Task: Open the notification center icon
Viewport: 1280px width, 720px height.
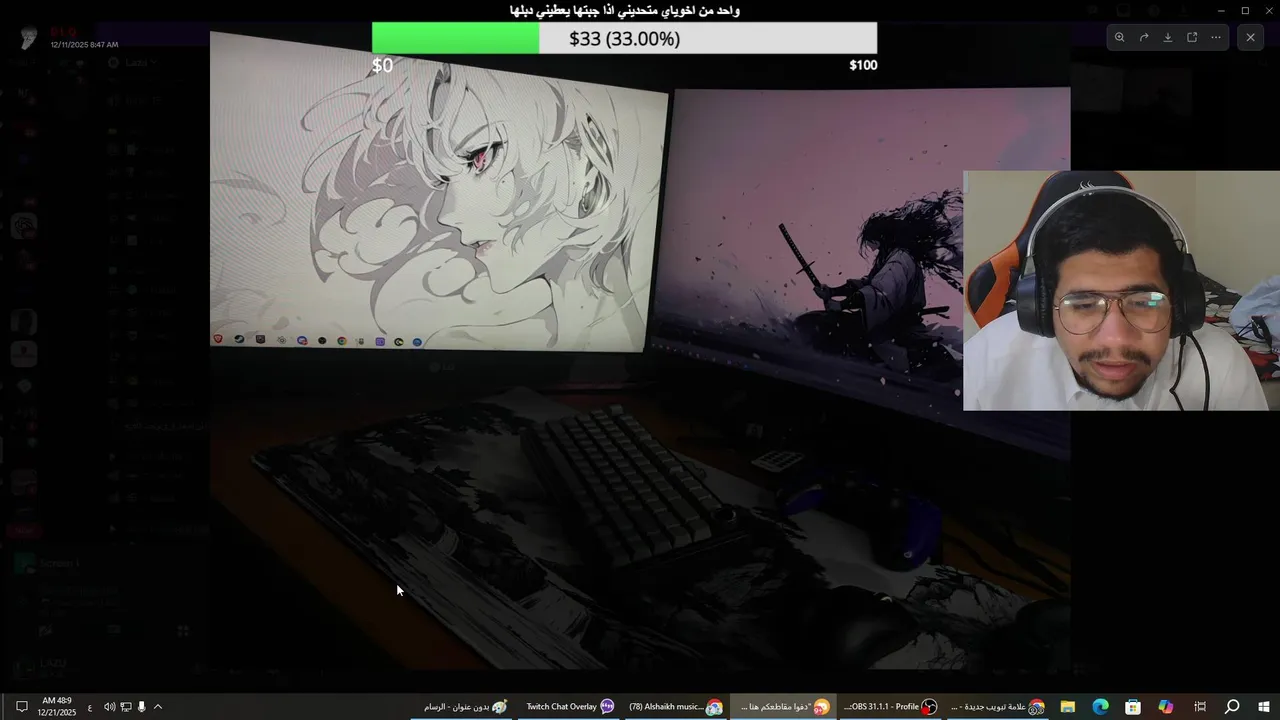Action: point(21,707)
